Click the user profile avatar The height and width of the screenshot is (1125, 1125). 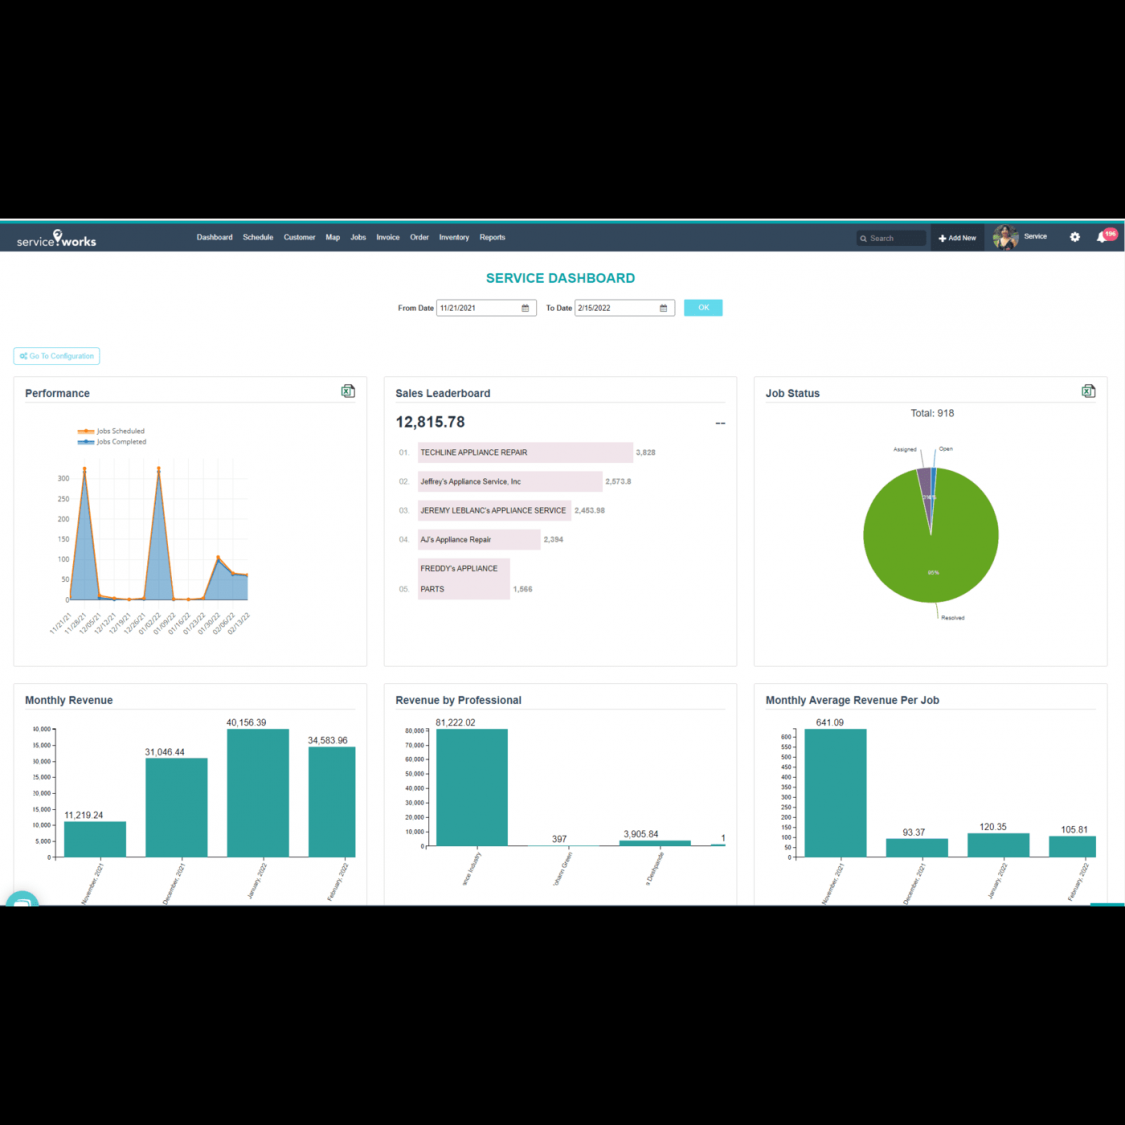tap(1005, 237)
